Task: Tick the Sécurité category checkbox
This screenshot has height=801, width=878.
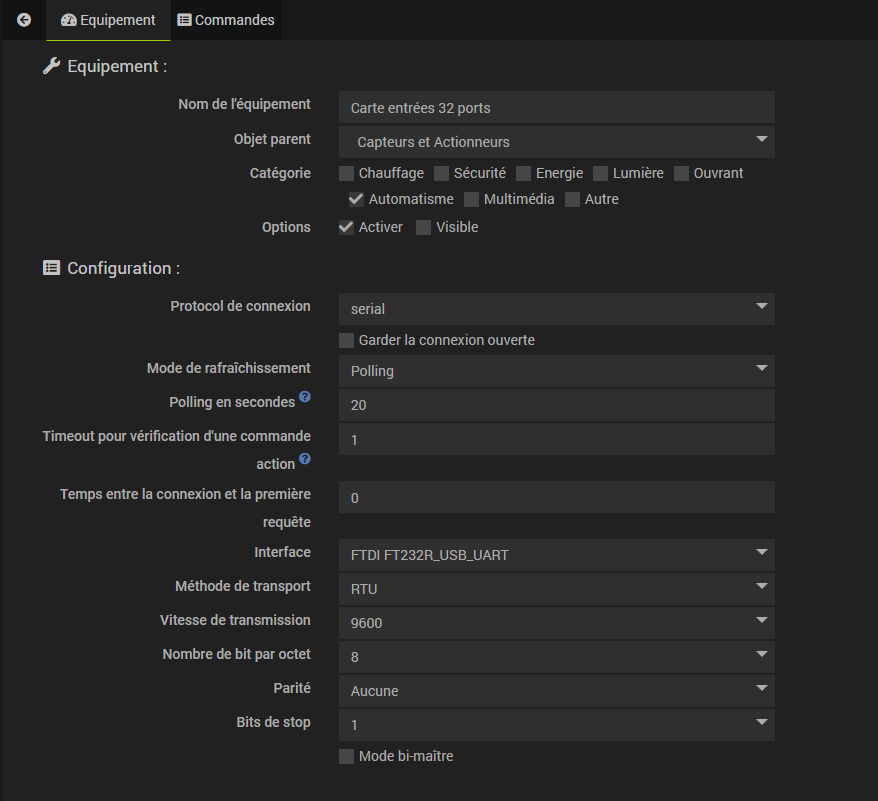Action: tap(442, 174)
